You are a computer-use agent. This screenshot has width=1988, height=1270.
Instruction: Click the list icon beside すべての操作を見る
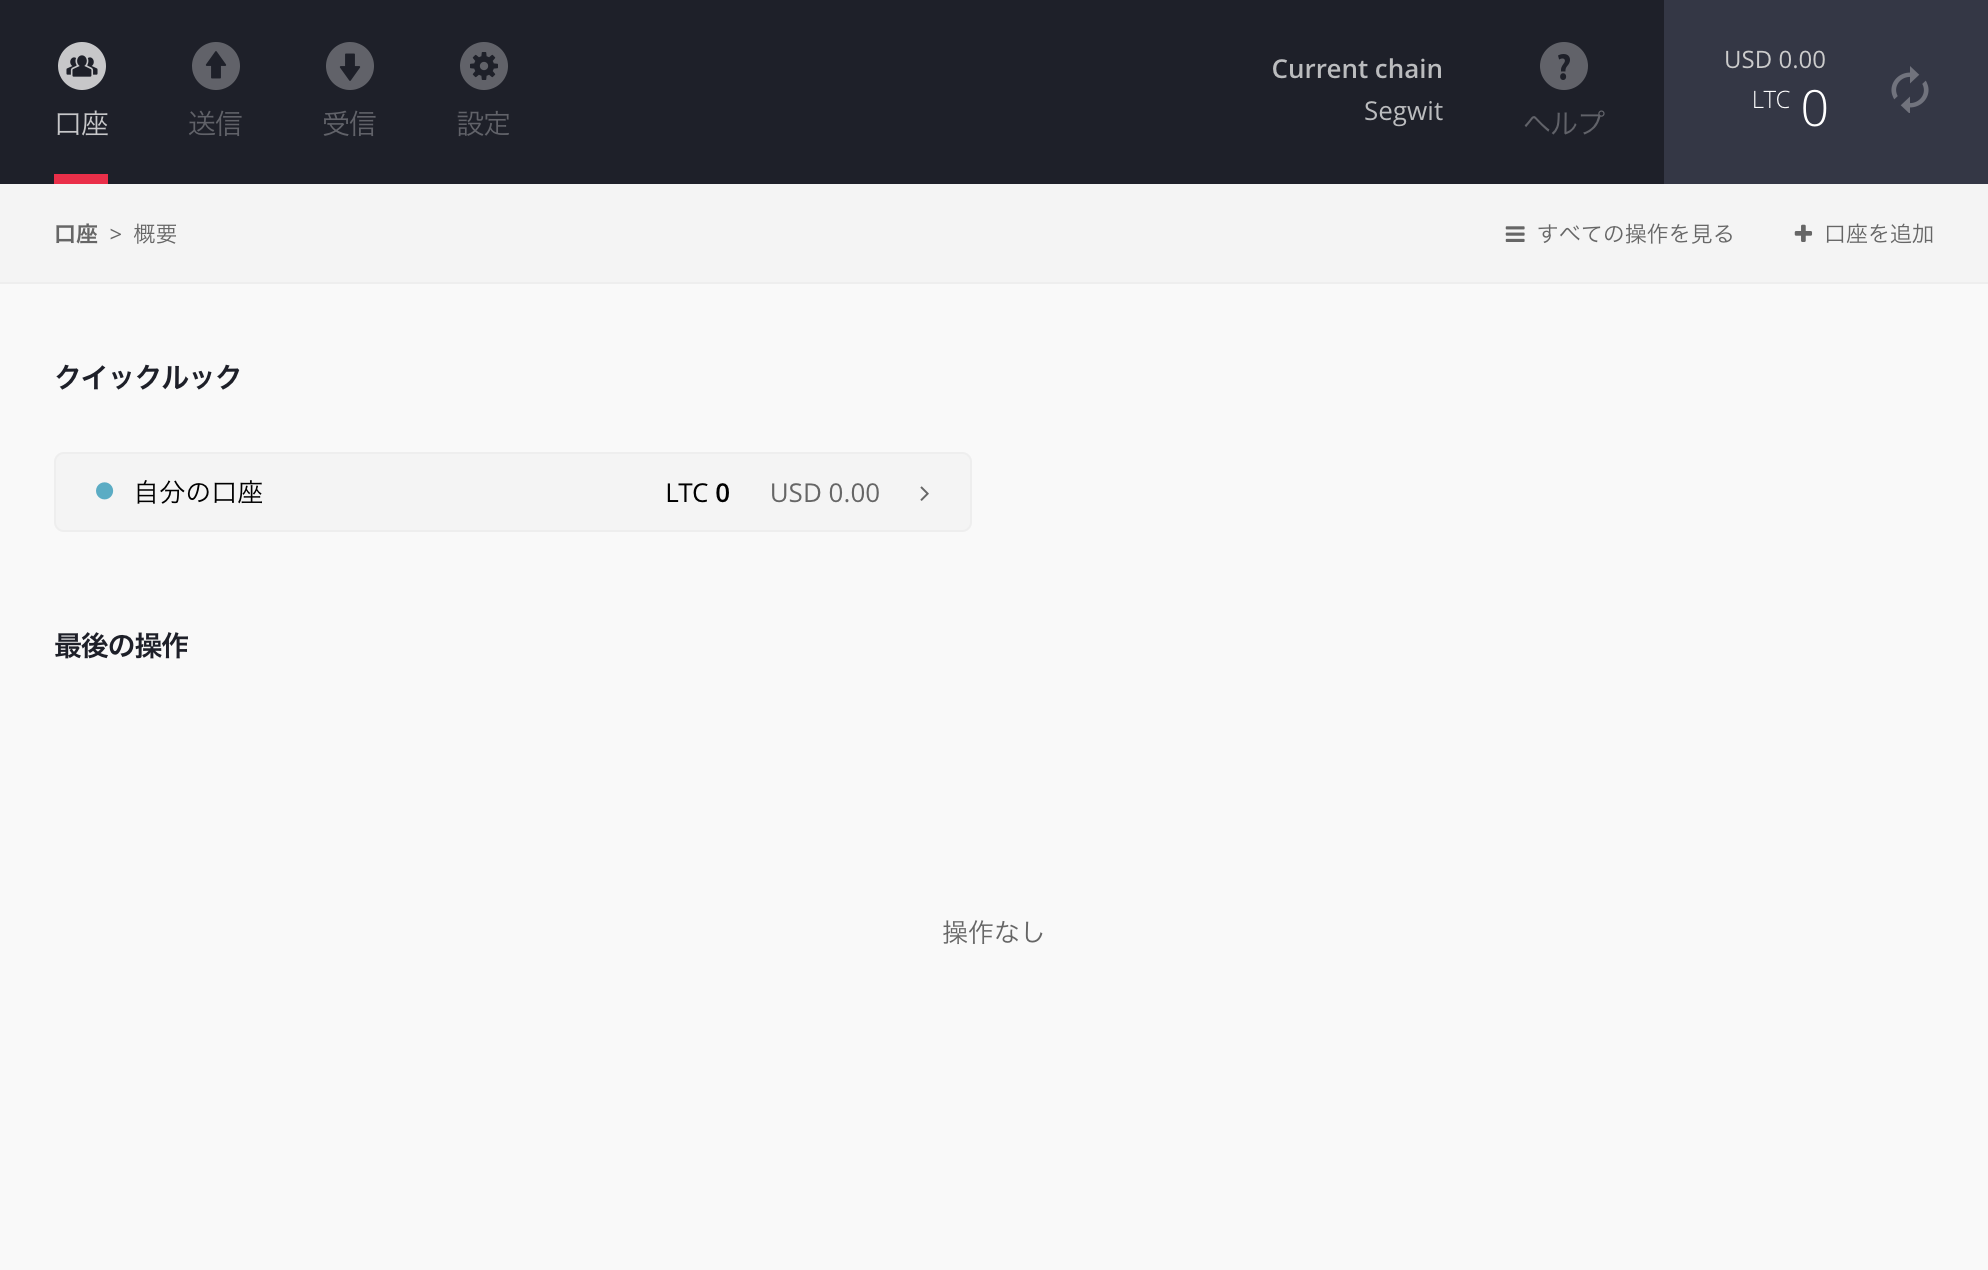point(1515,234)
